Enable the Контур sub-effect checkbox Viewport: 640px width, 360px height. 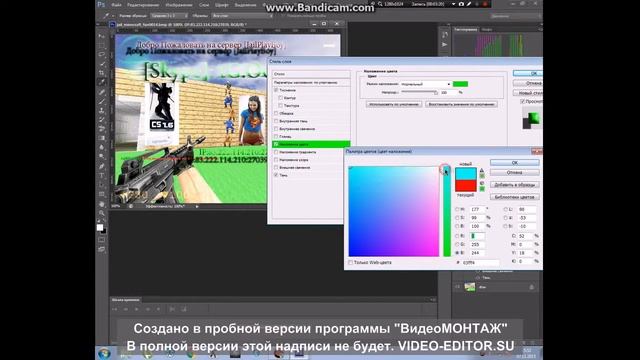(x=280, y=98)
